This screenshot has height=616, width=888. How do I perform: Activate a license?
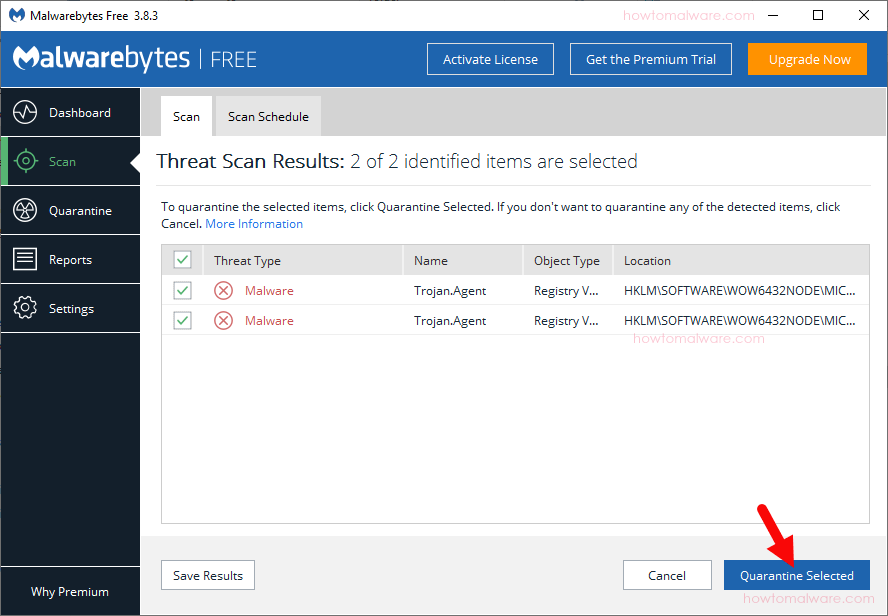490,59
